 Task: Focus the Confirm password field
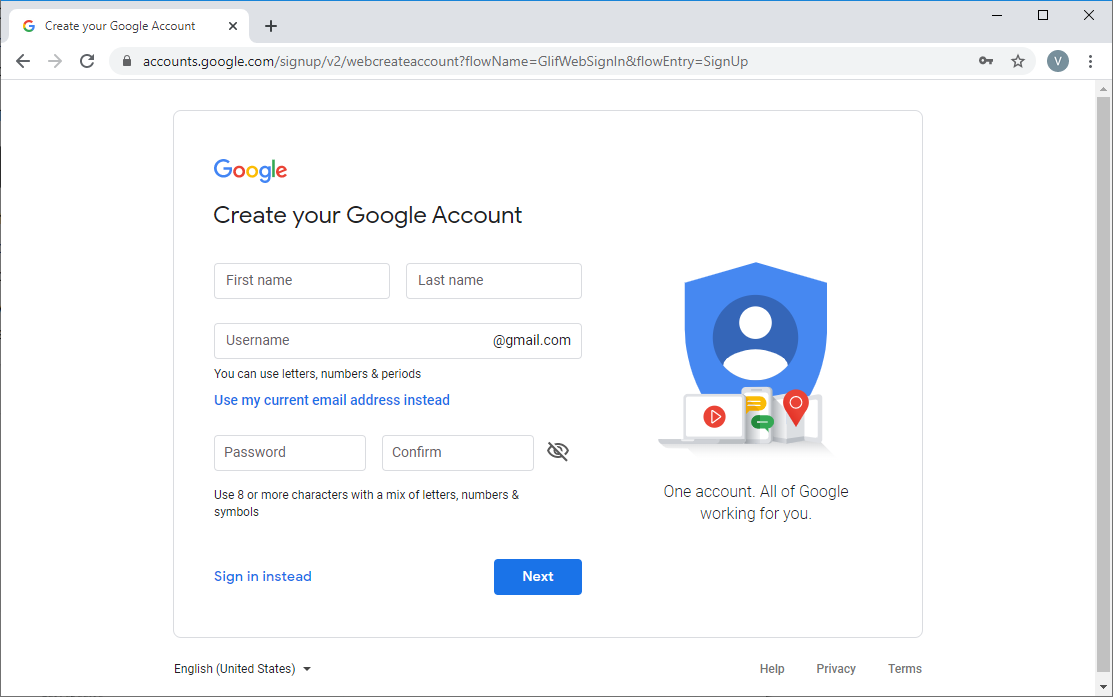point(458,453)
